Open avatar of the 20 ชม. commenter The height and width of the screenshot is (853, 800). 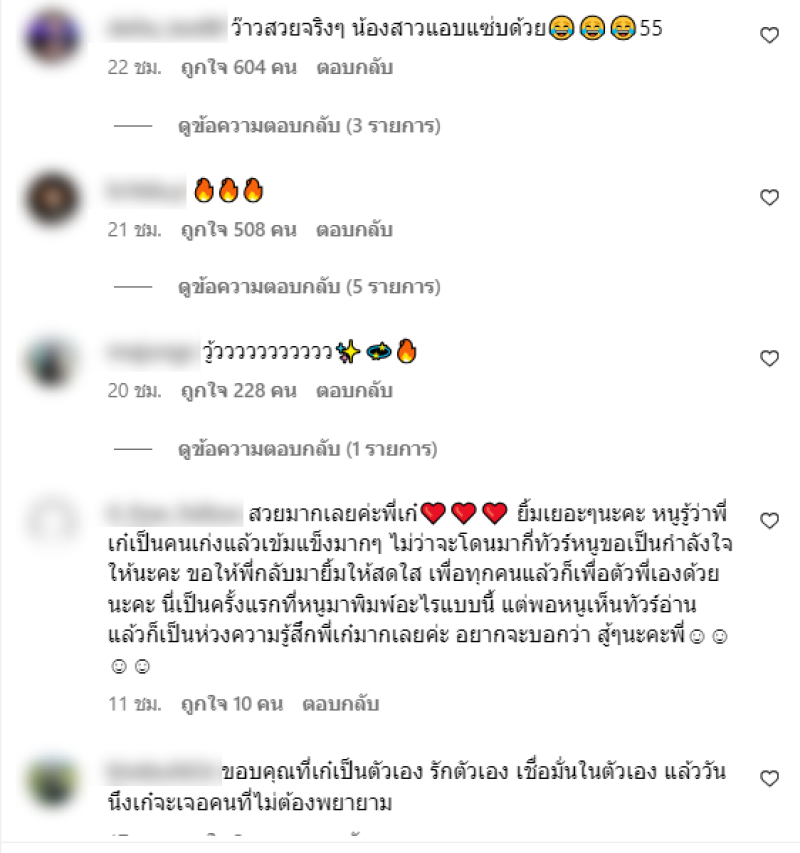click(53, 360)
